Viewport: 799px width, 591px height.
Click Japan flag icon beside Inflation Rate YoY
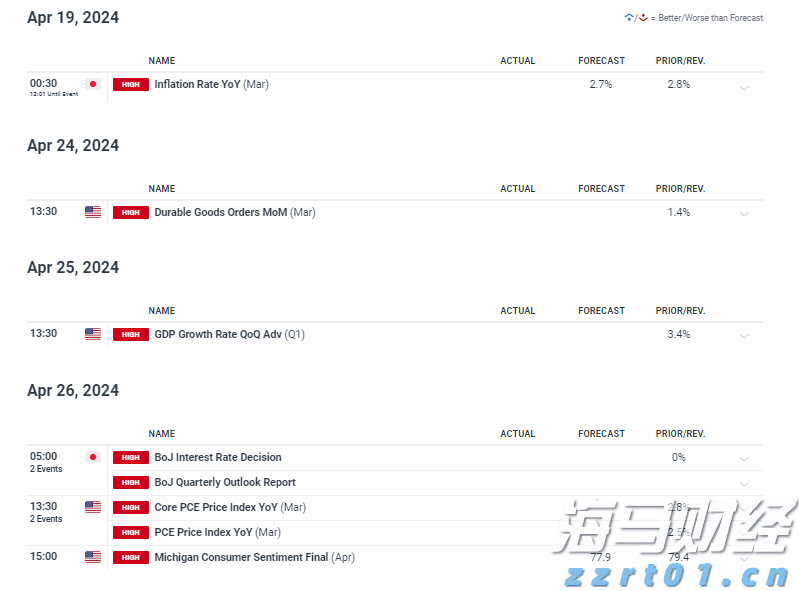pos(93,85)
